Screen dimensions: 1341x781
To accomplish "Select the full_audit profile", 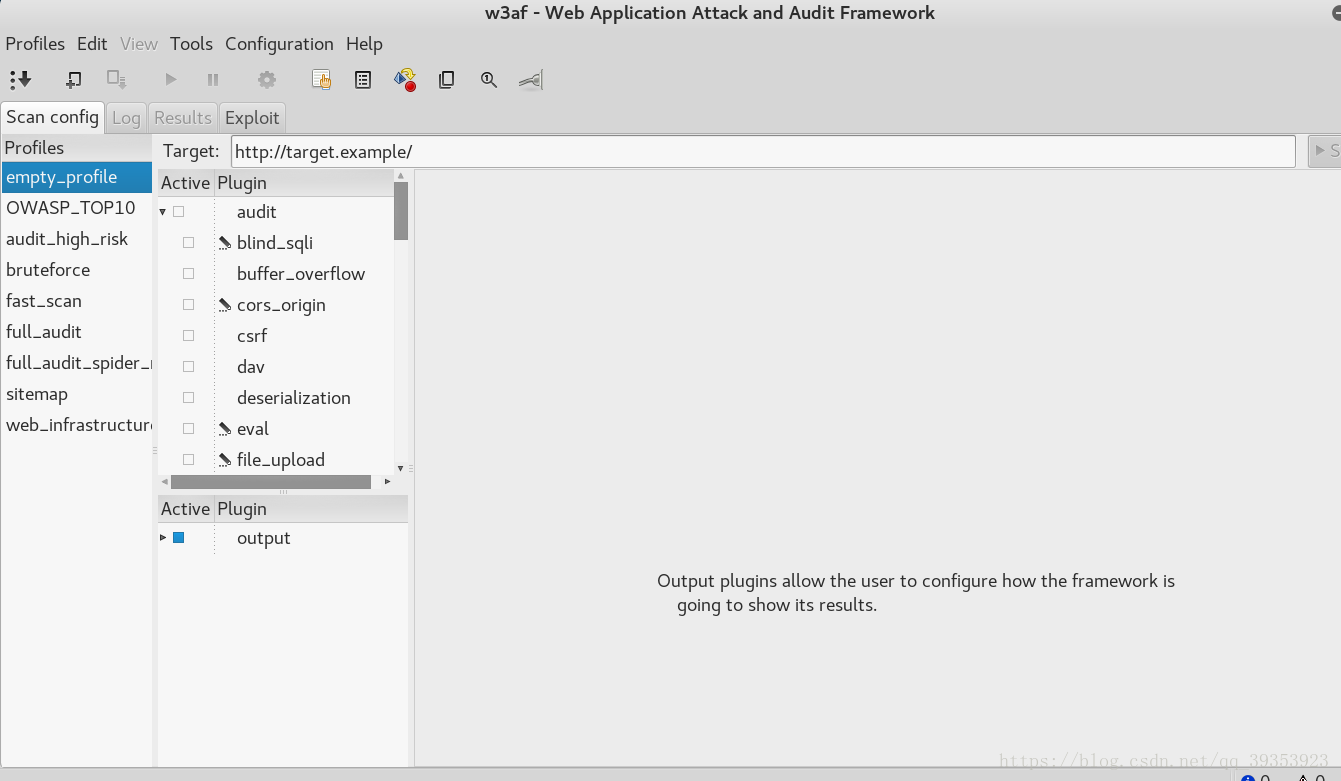I will point(44,332).
